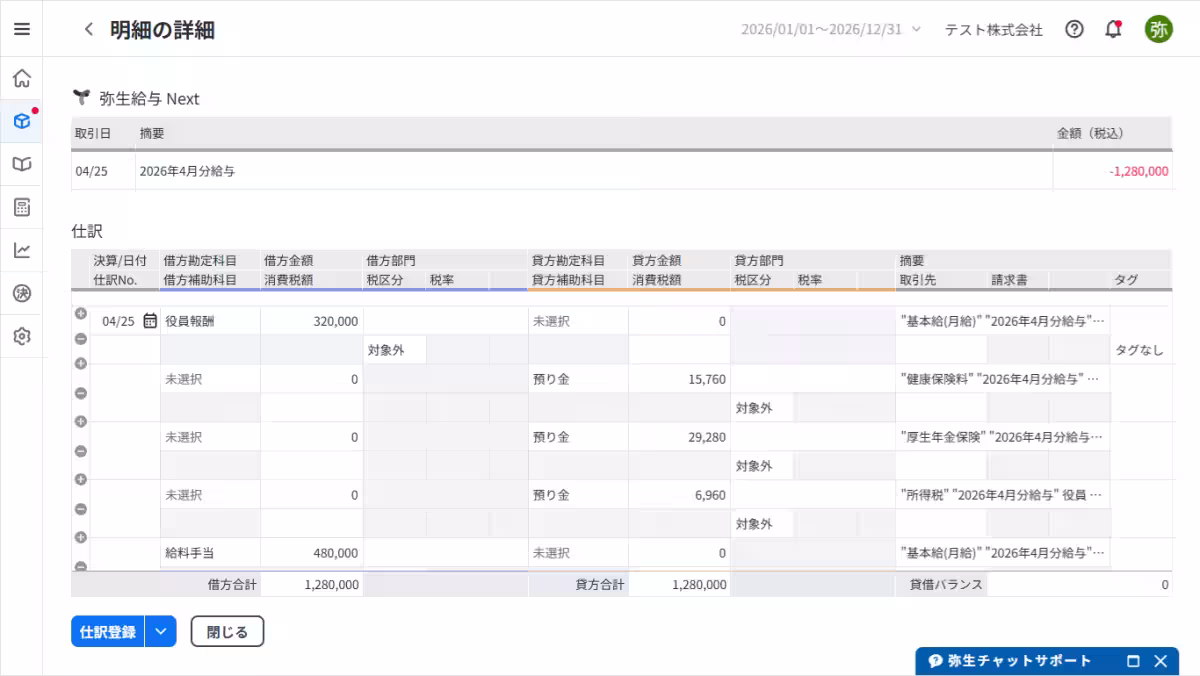Image resolution: width=1200 pixels, height=676 pixels.
Task: Open the 決 settlement sidebar icon
Action: click(x=21, y=293)
